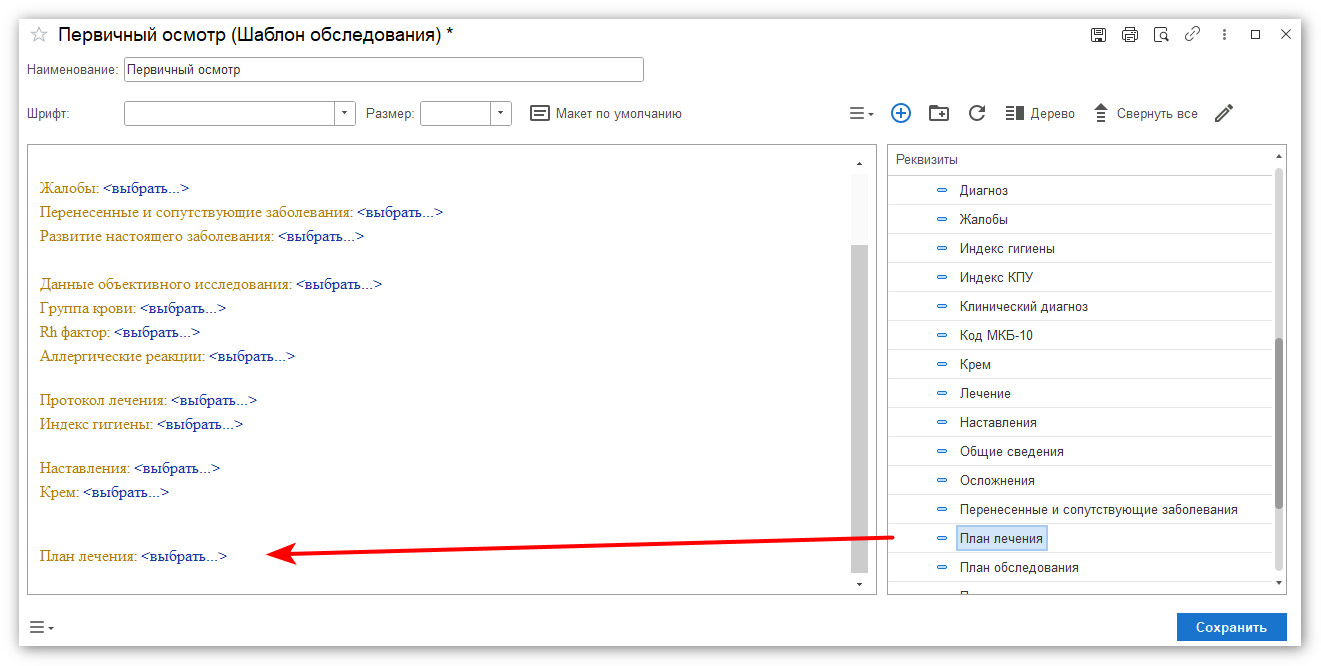Apply Макет по умолчанию layout

[606, 113]
